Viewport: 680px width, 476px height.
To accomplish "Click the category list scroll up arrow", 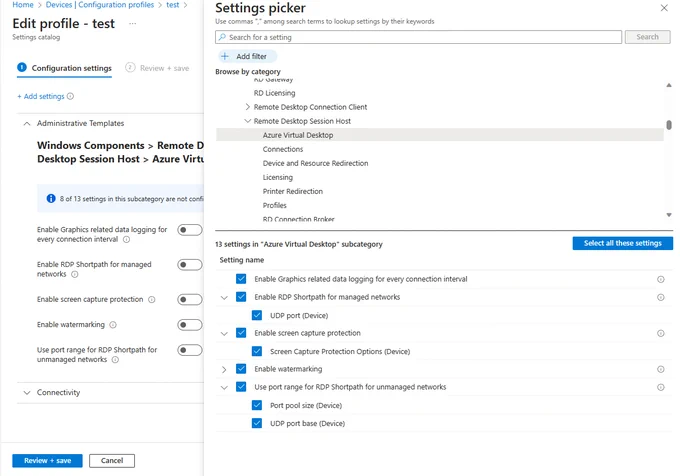I will 669,85.
